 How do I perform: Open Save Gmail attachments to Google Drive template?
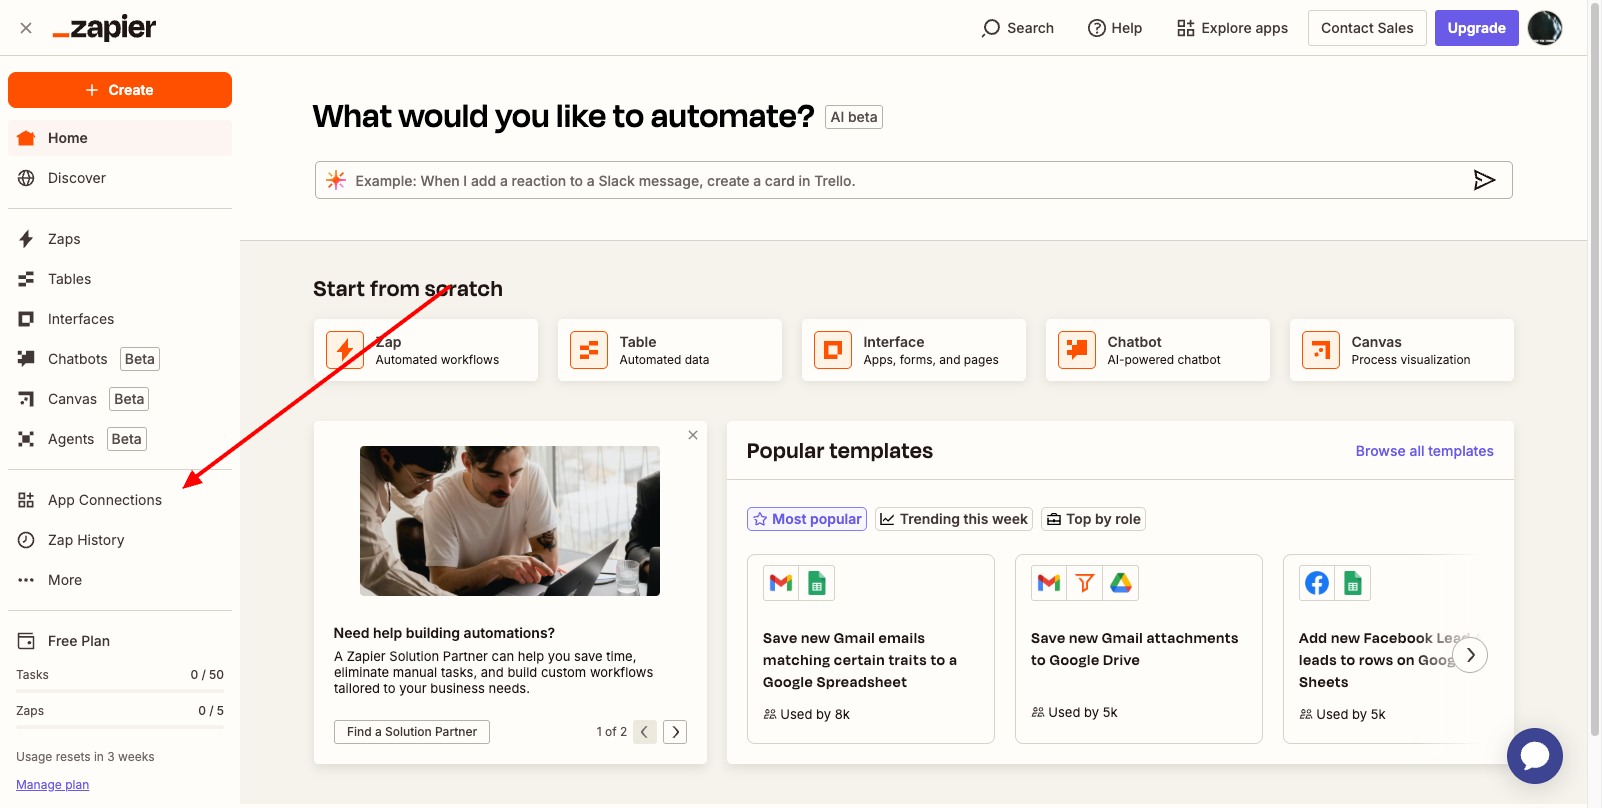click(1139, 649)
